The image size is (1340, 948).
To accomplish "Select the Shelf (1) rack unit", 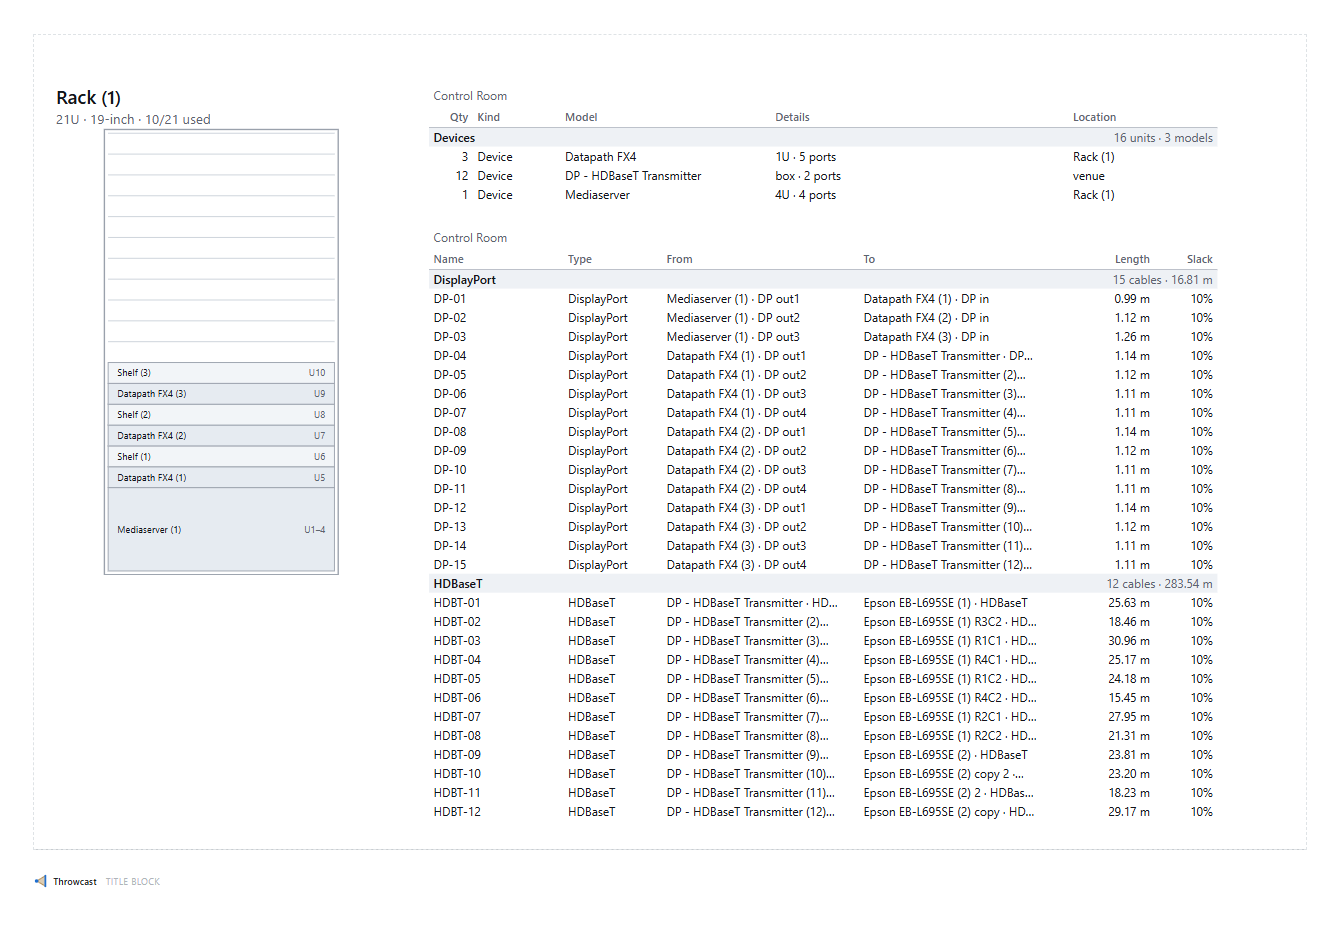I will 221,457.
